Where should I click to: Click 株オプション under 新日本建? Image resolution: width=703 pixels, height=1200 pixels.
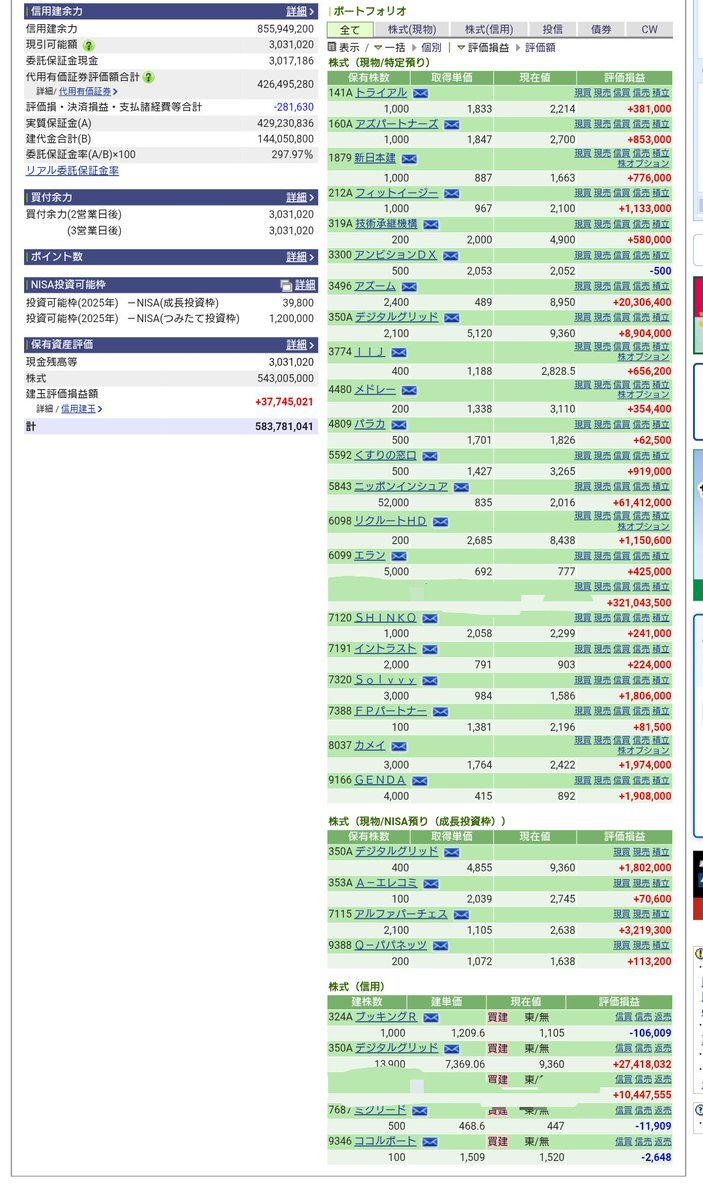click(x=643, y=164)
